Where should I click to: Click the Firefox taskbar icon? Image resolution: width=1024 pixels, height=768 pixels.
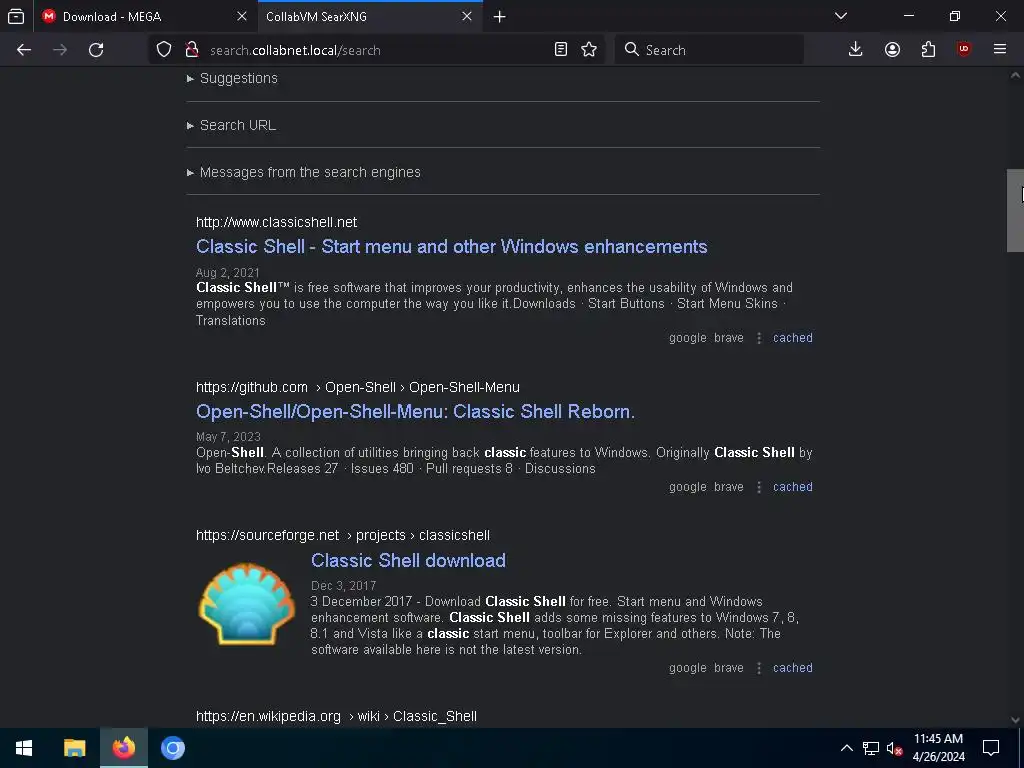pyautogui.click(x=123, y=748)
